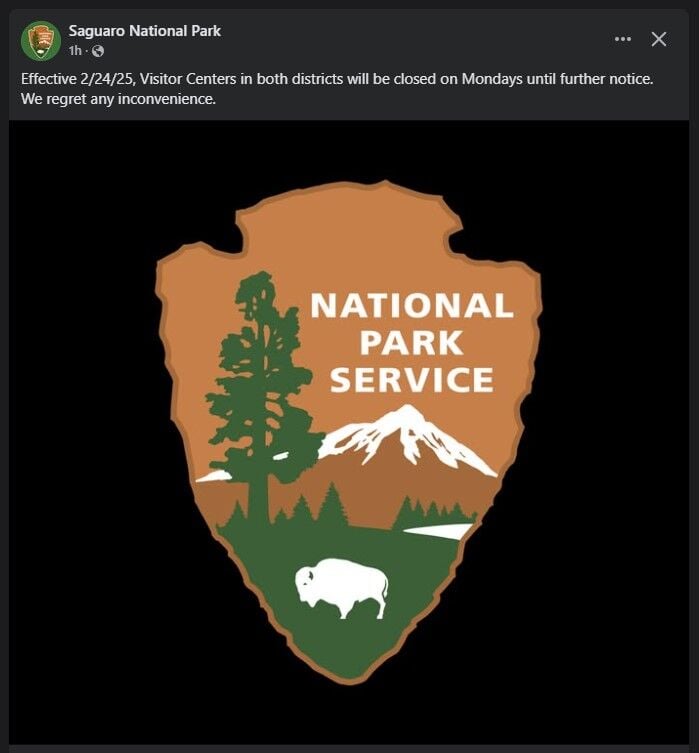
Task: Click the Saguaro National Park page name
Action: pos(145,31)
